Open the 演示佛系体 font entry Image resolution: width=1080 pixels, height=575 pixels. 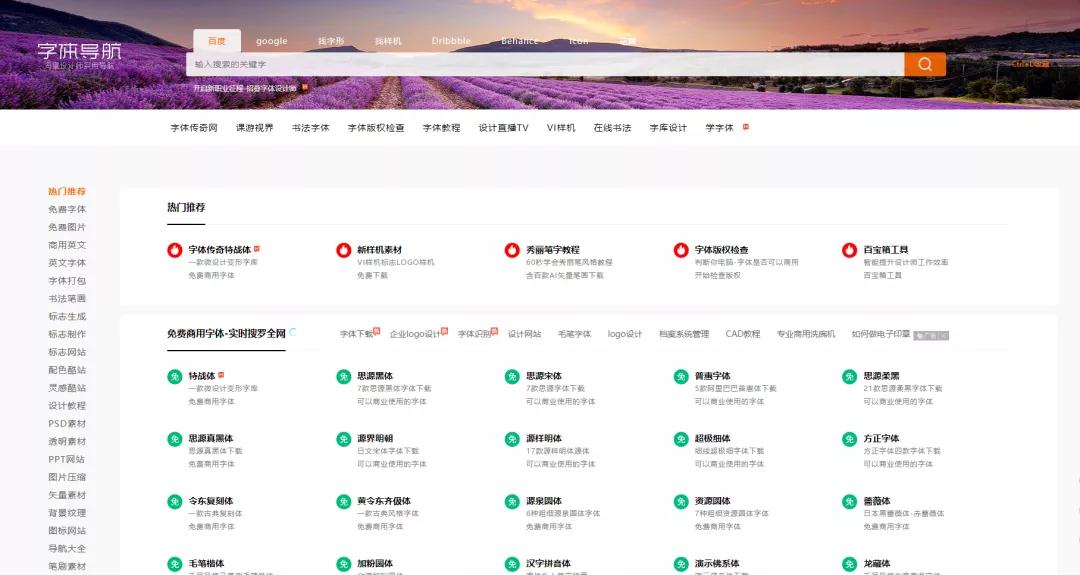pyautogui.click(x=717, y=563)
